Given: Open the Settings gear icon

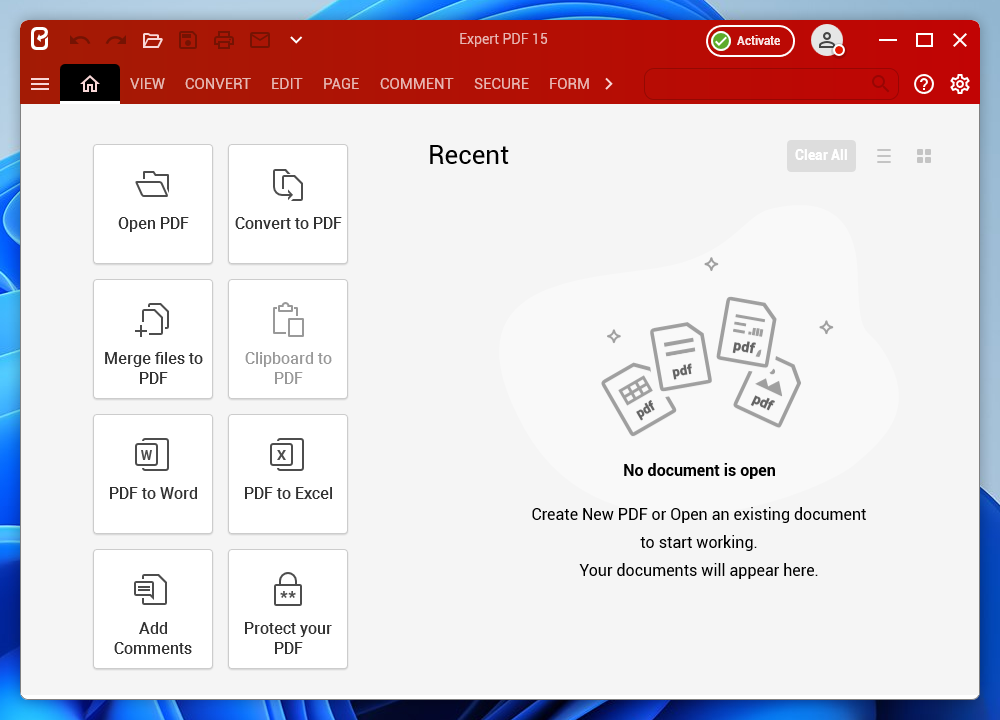Looking at the screenshot, I should point(960,84).
